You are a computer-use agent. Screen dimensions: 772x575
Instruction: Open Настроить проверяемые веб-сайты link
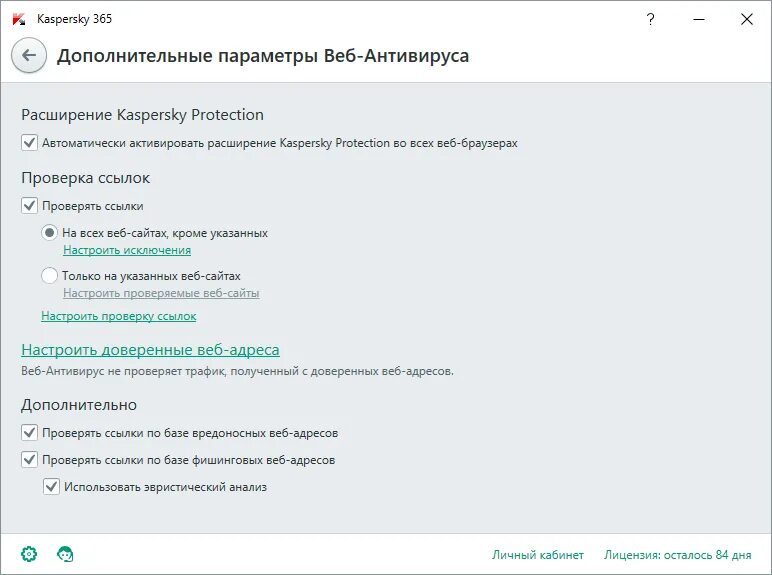(161, 293)
